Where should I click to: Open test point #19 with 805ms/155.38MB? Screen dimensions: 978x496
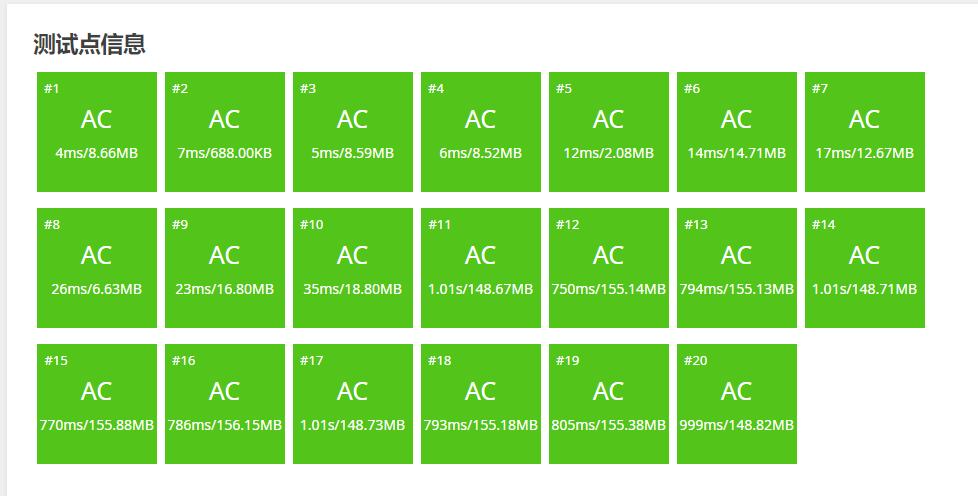[609, 404]
